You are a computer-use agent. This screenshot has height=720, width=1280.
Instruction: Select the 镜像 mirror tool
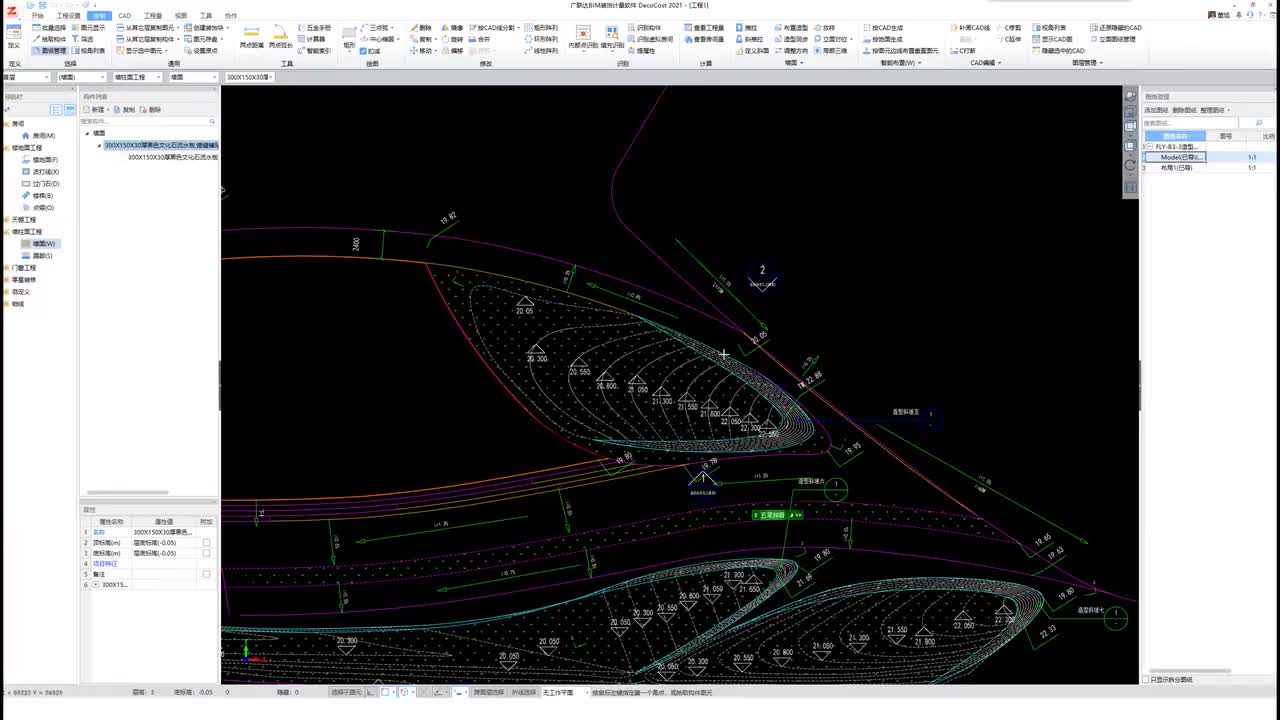[451, 28]
